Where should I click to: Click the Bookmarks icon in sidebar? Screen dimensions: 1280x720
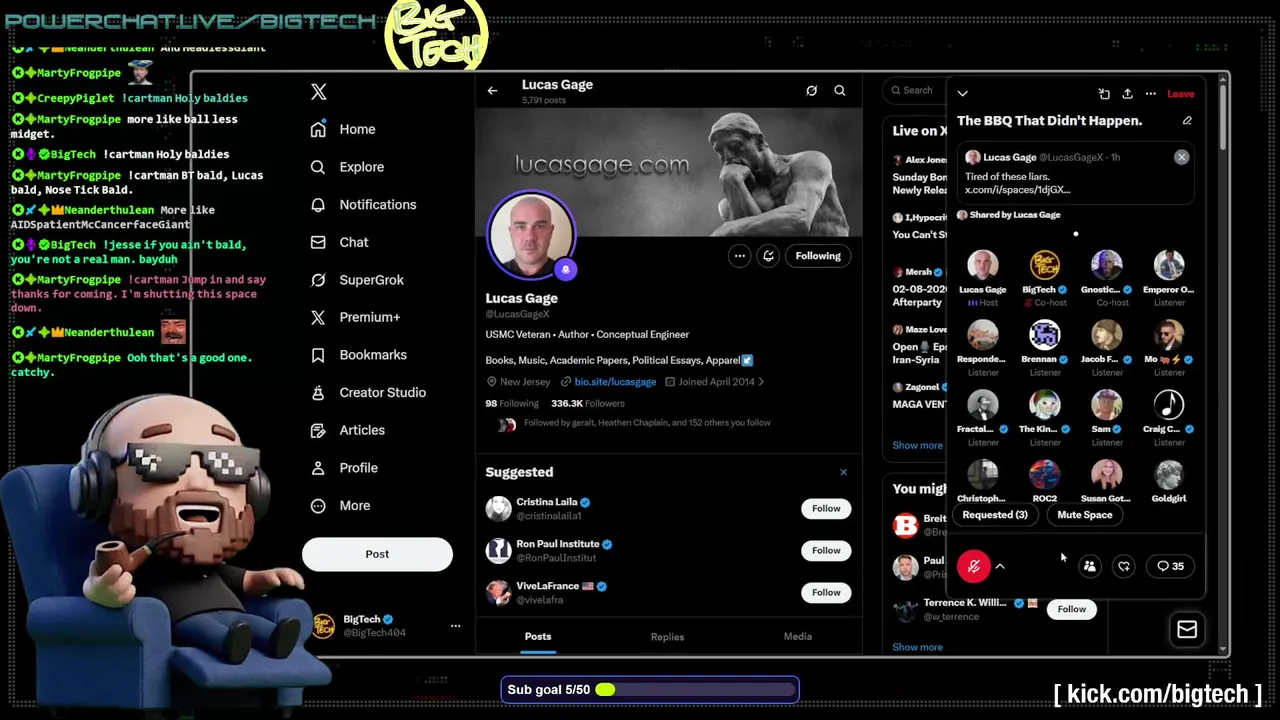318,355
